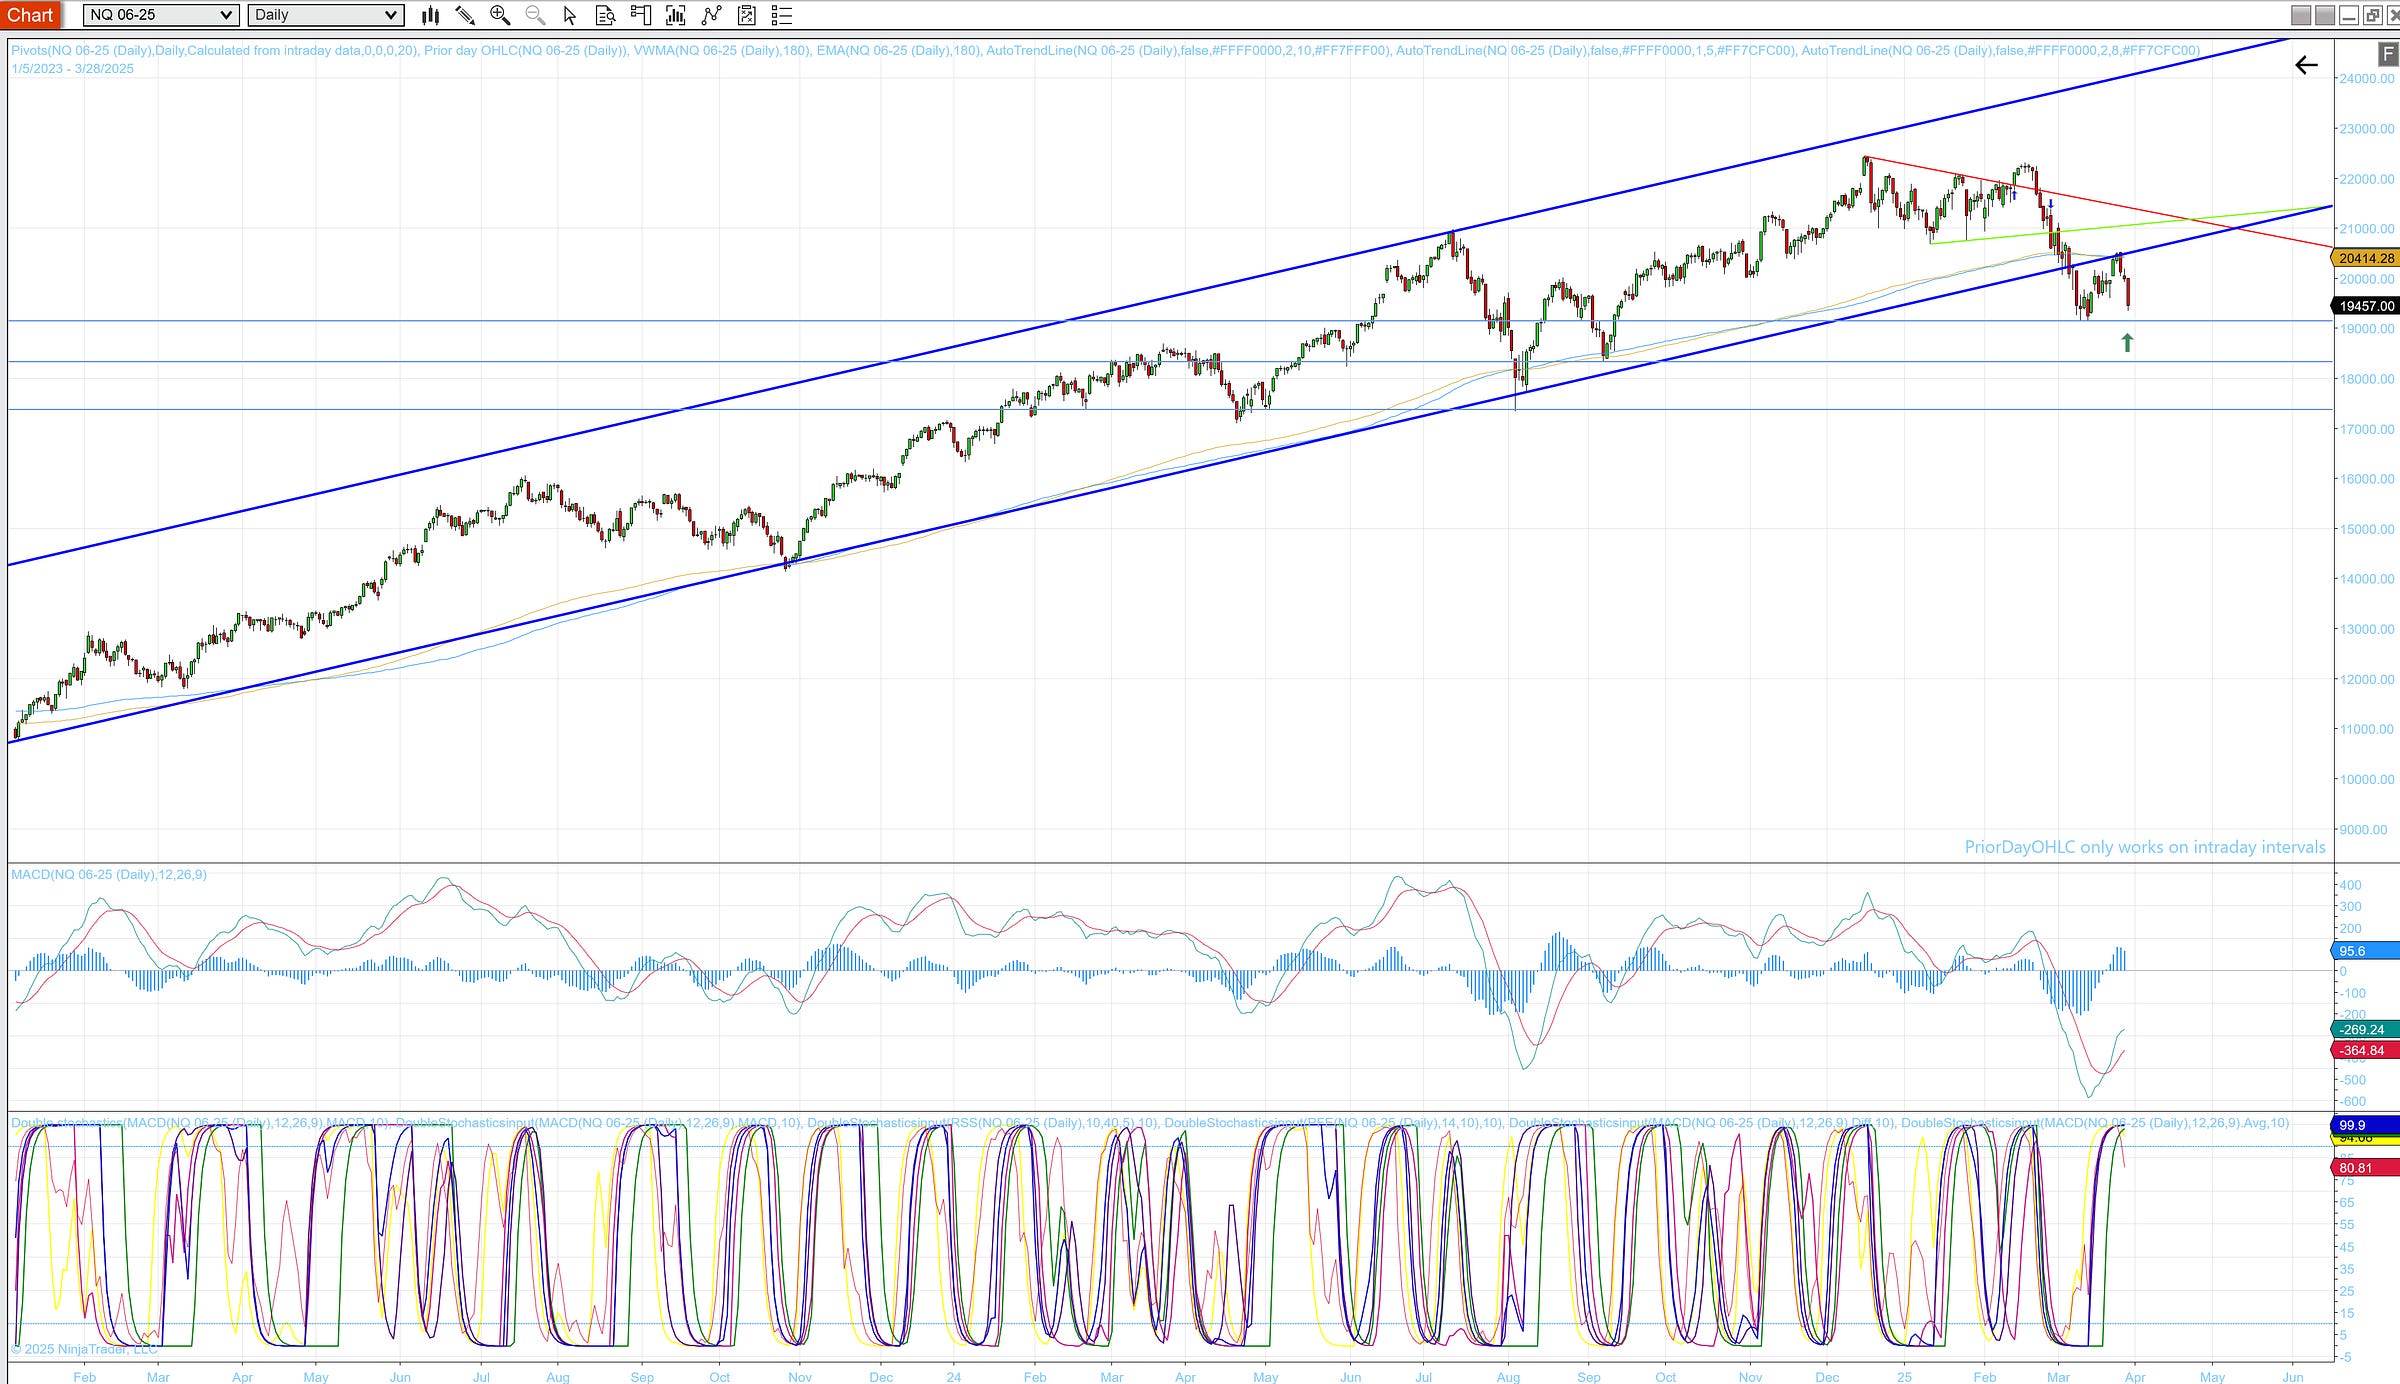The height and width of the screenshot is (1384, 2400).
Task: Click the zoom out magnifier
Action: [x=535, y=15]
